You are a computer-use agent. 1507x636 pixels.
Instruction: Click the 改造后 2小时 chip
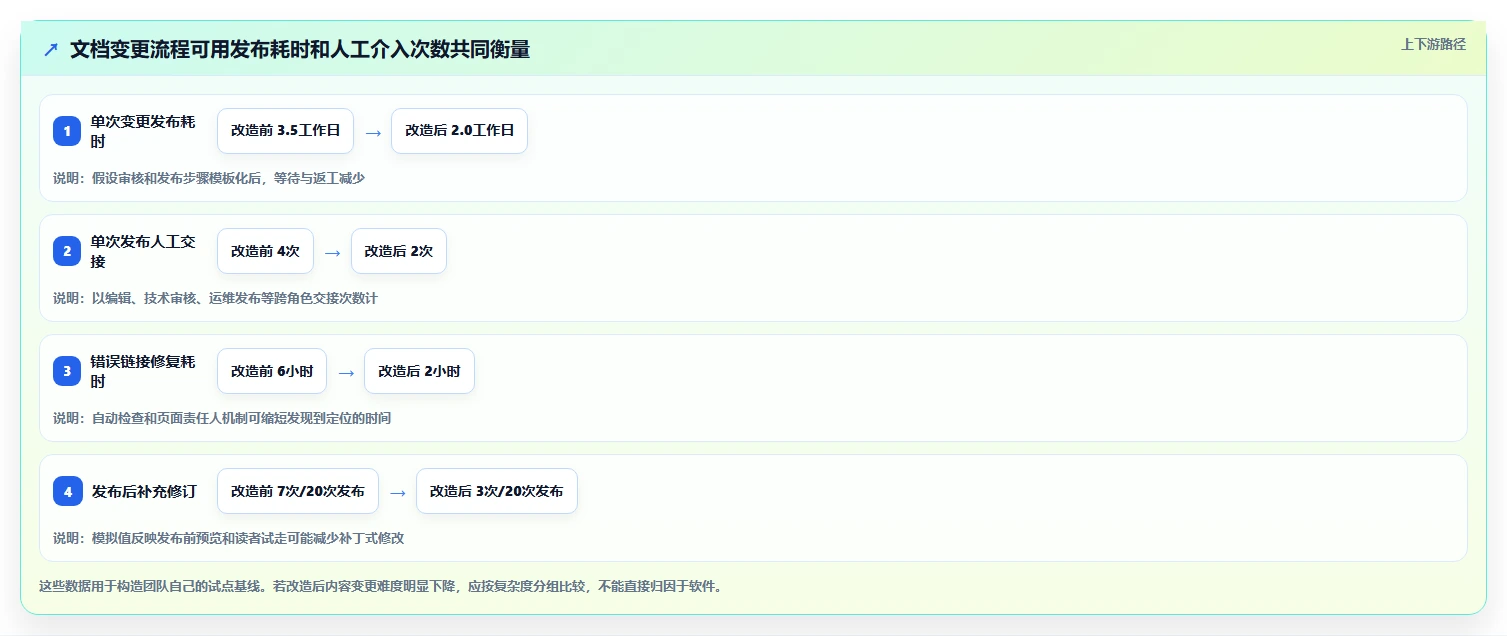pyautogui.click(x=419, y=371)
